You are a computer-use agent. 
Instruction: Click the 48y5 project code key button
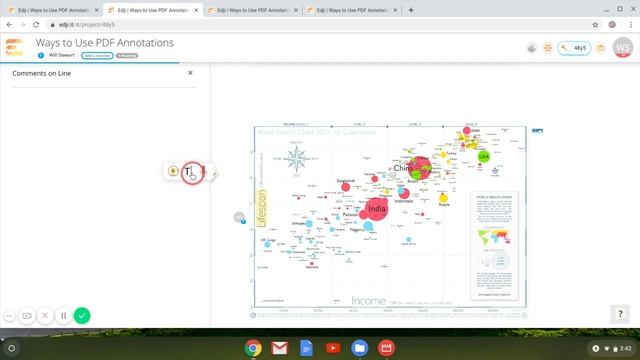click(574, 48)
